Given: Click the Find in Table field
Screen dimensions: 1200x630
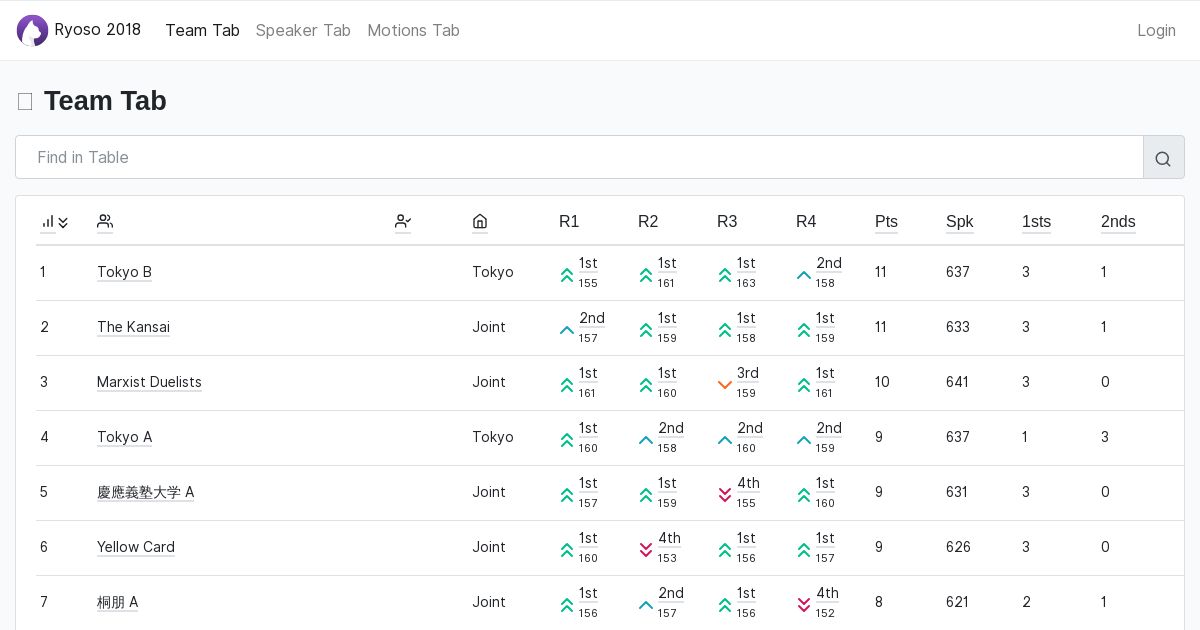Looking at the screenshot, I should coord(580,158).
